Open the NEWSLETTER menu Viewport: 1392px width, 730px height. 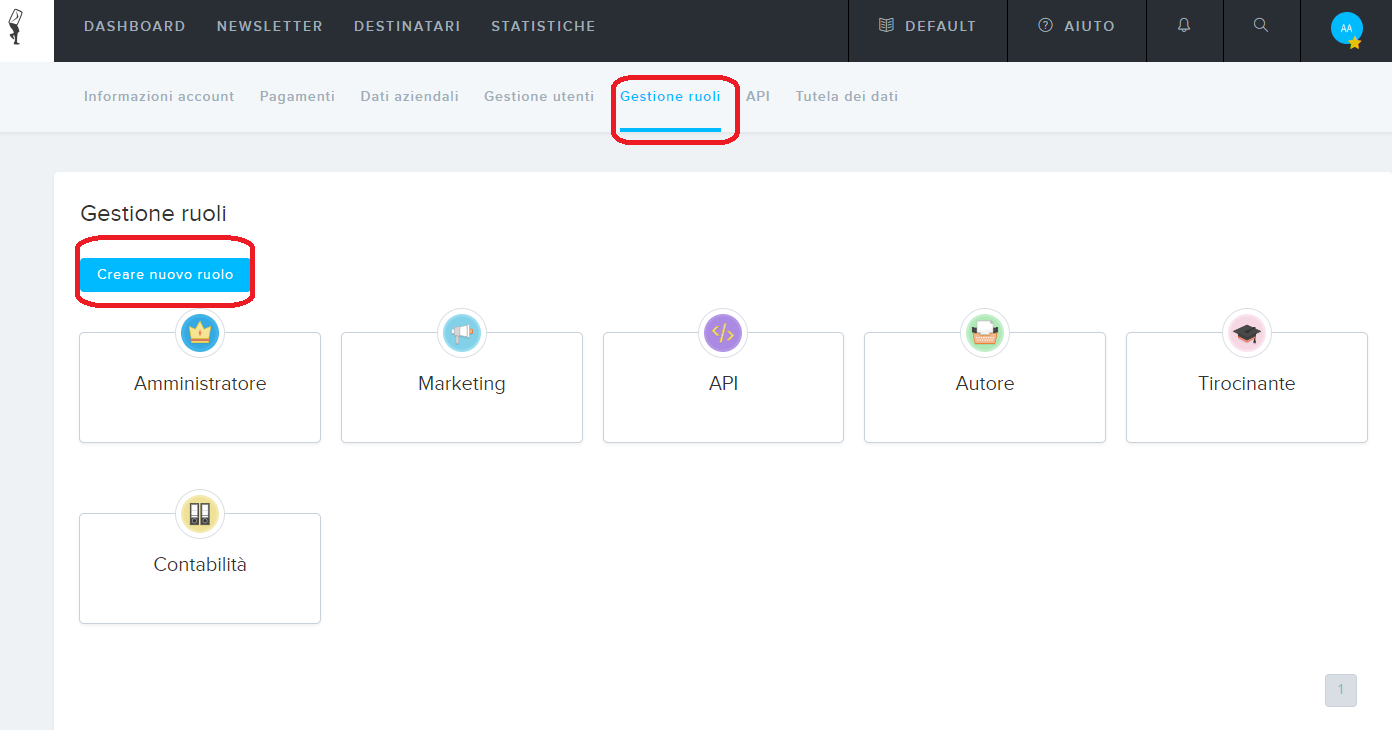pyautogui.click(x=270, y=27)
